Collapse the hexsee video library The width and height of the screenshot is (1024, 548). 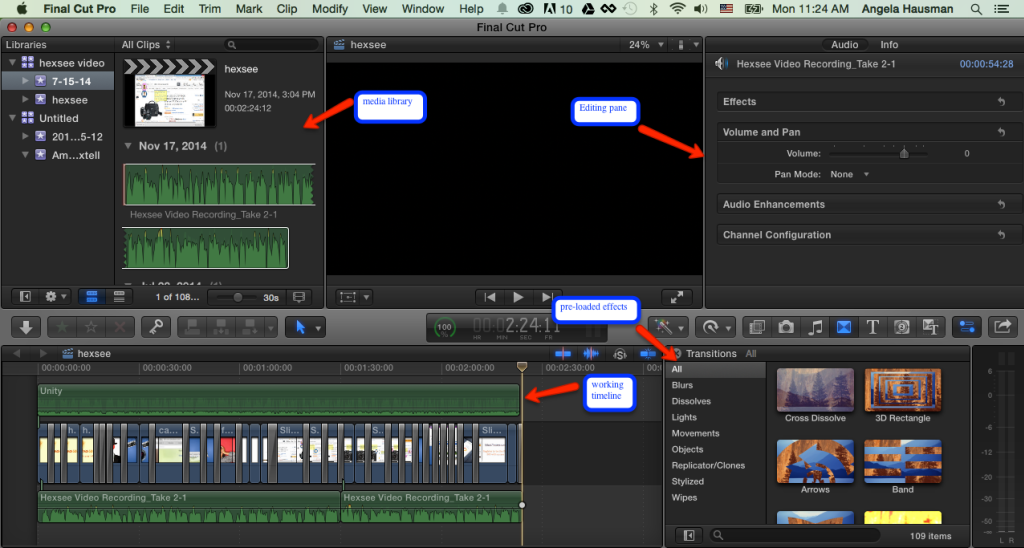(12, 63)
